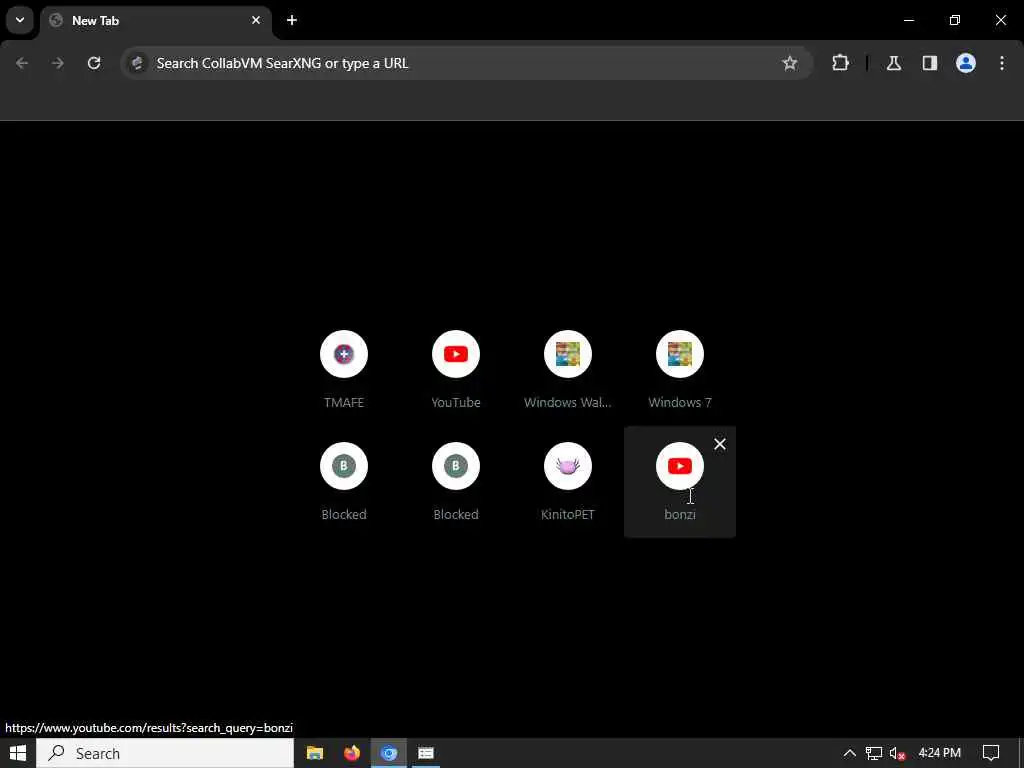Open the three-dot Chrome menu
The image size is (1024, 768).
tap(1002, 63)
